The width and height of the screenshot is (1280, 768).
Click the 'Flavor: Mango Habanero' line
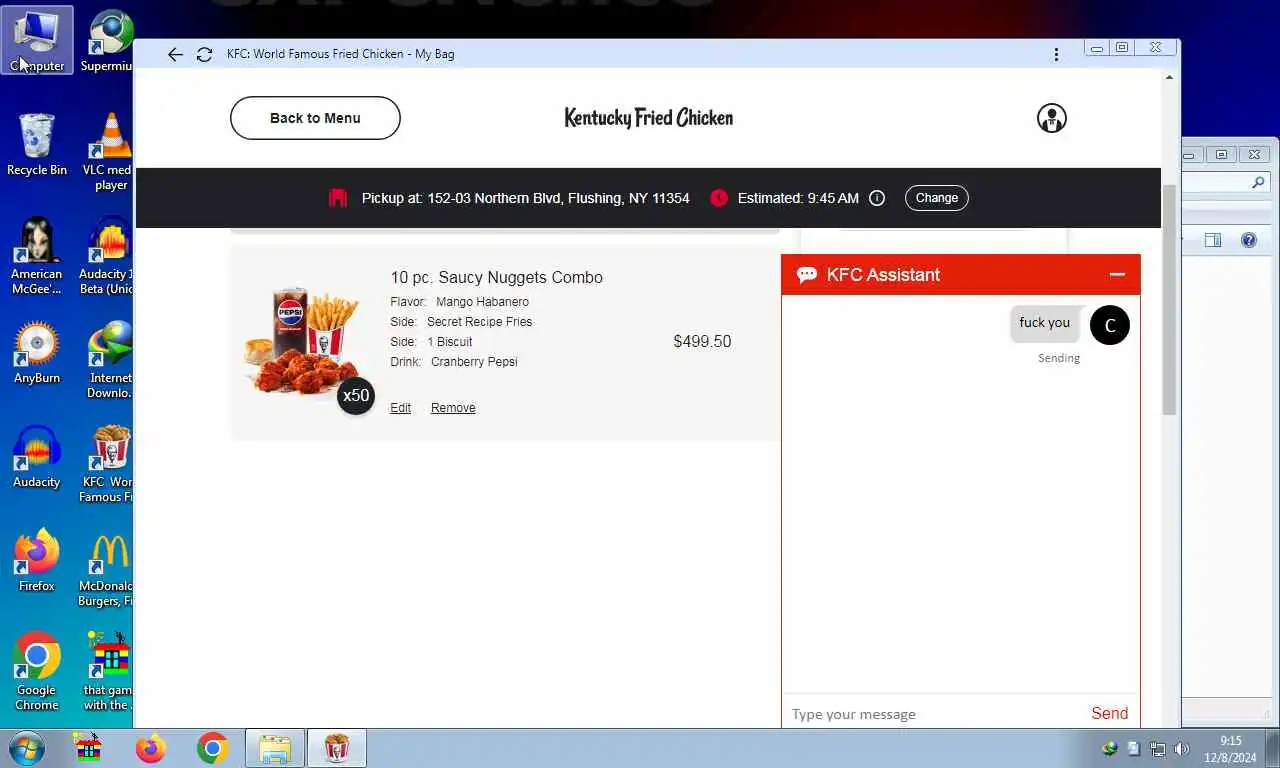tap(460, 302)
